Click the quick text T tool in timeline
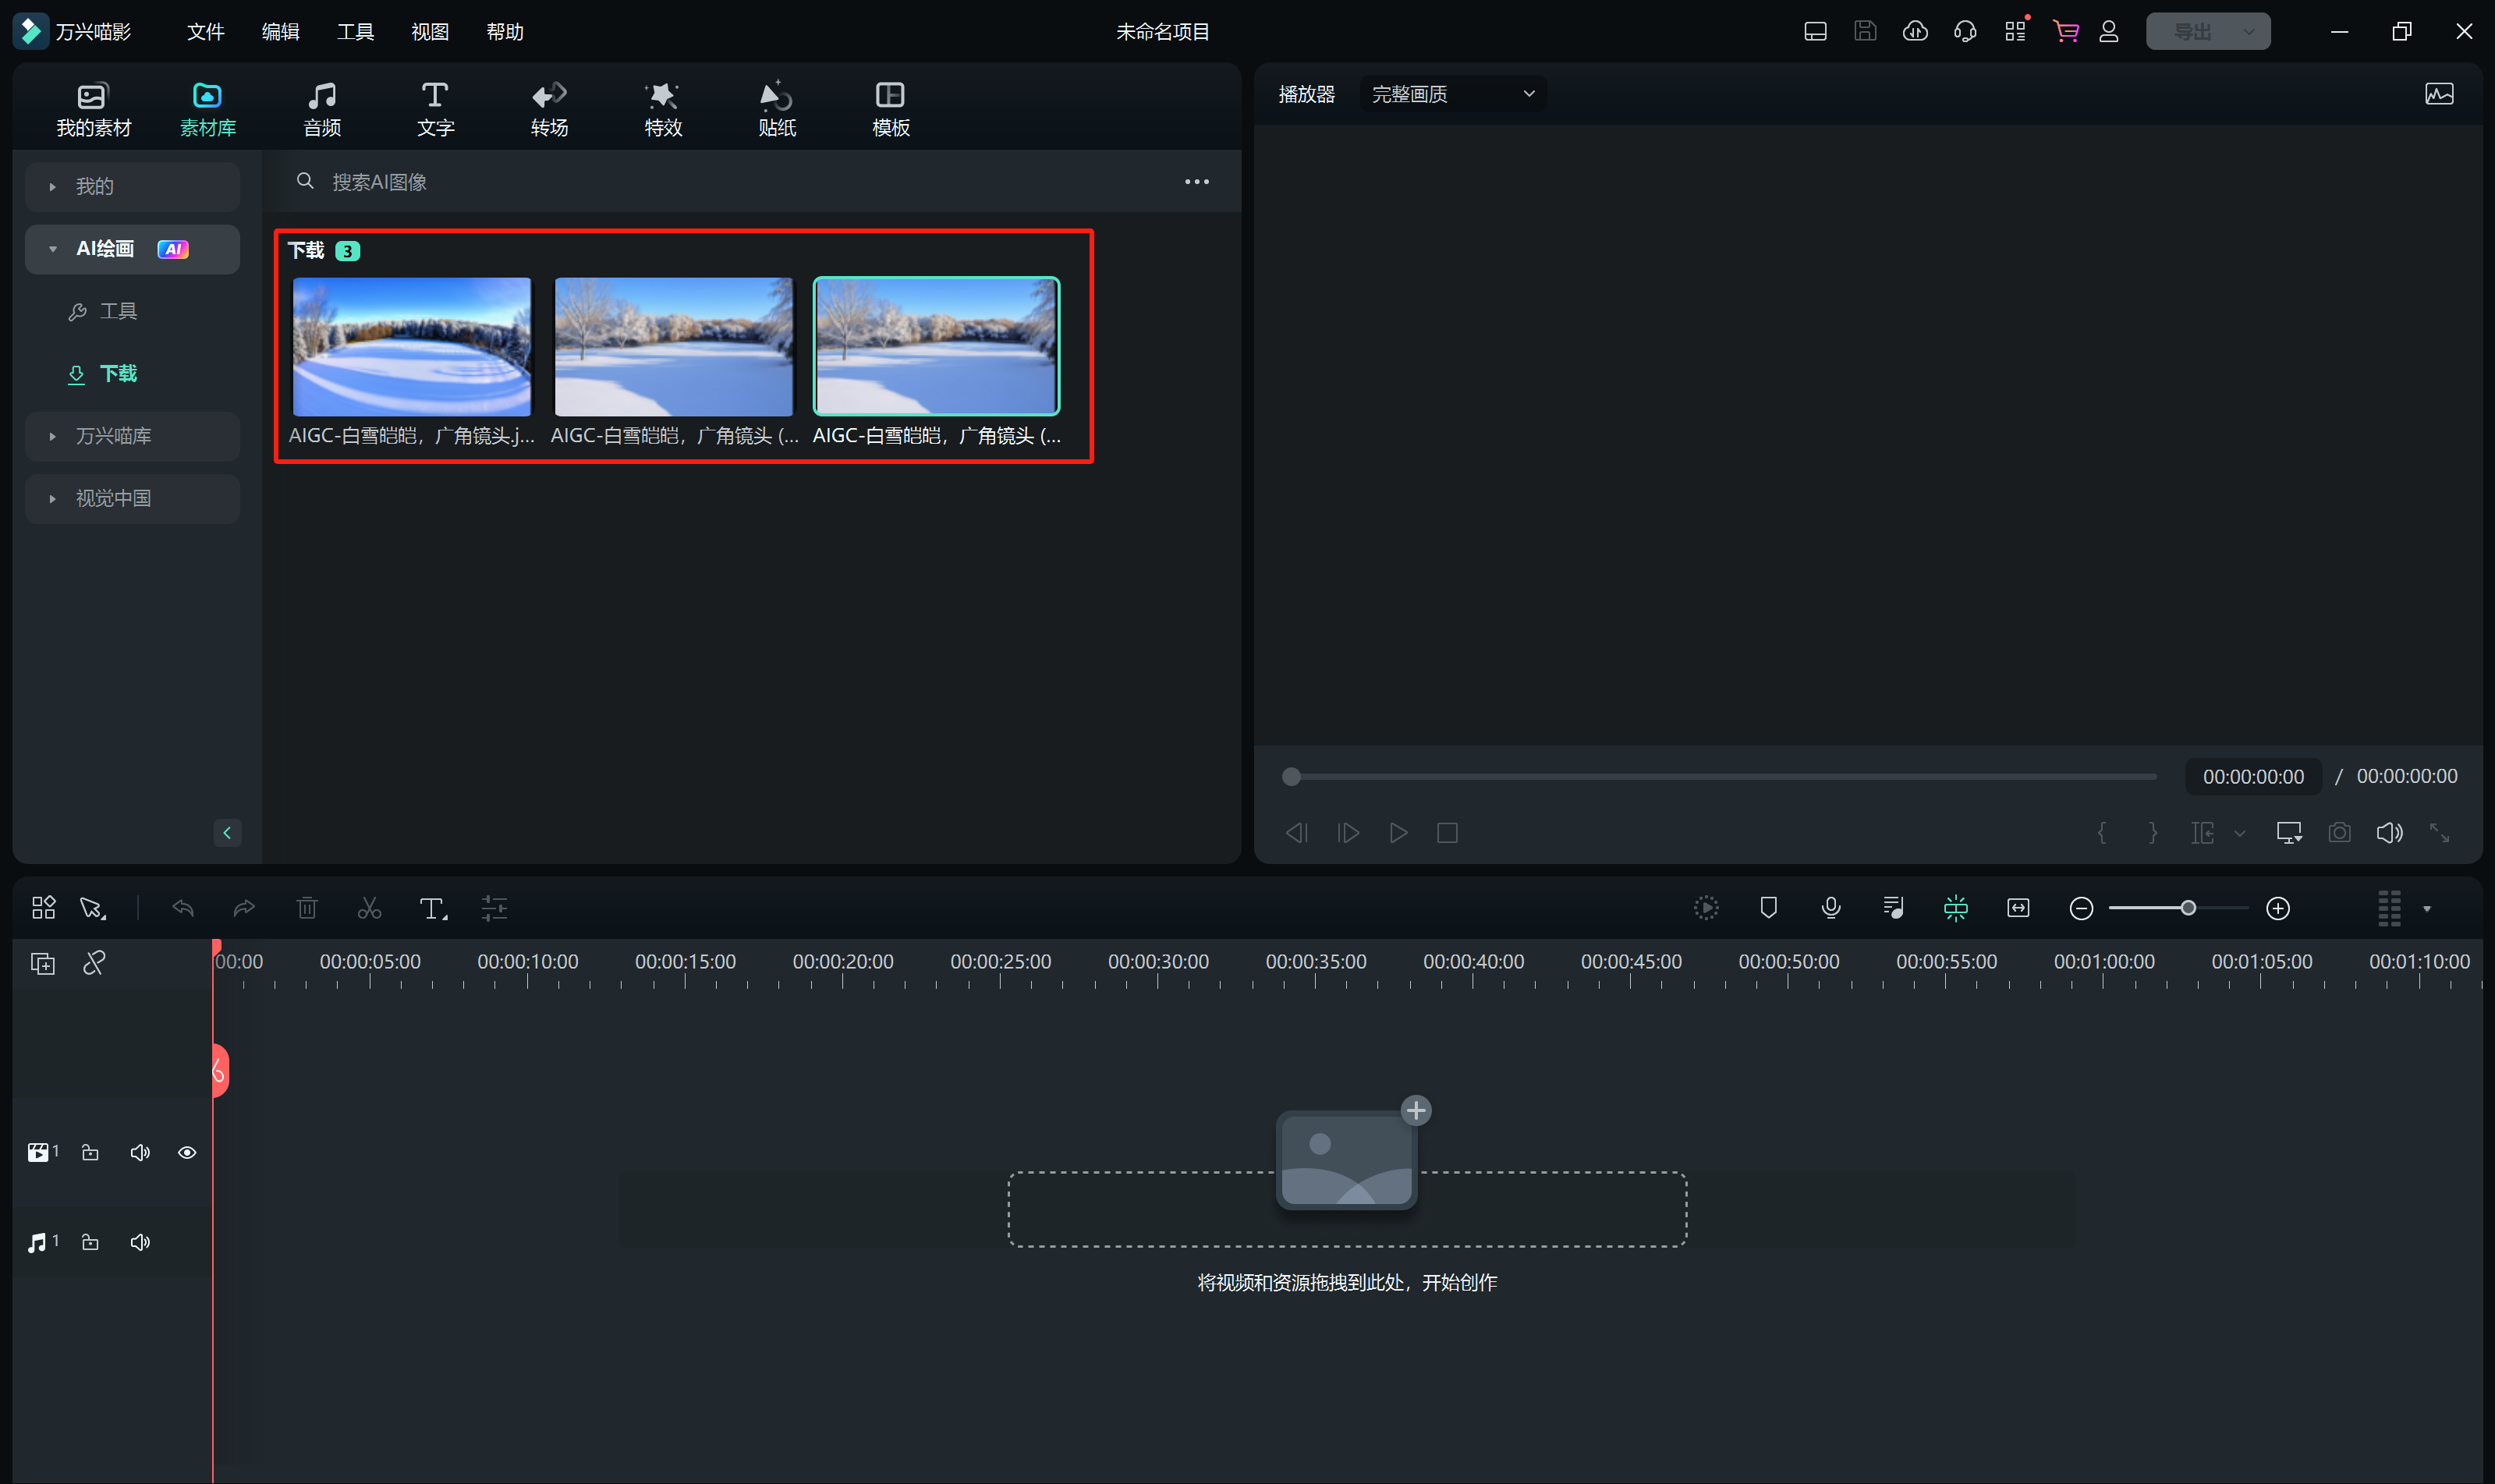 [x=432, y=908]
